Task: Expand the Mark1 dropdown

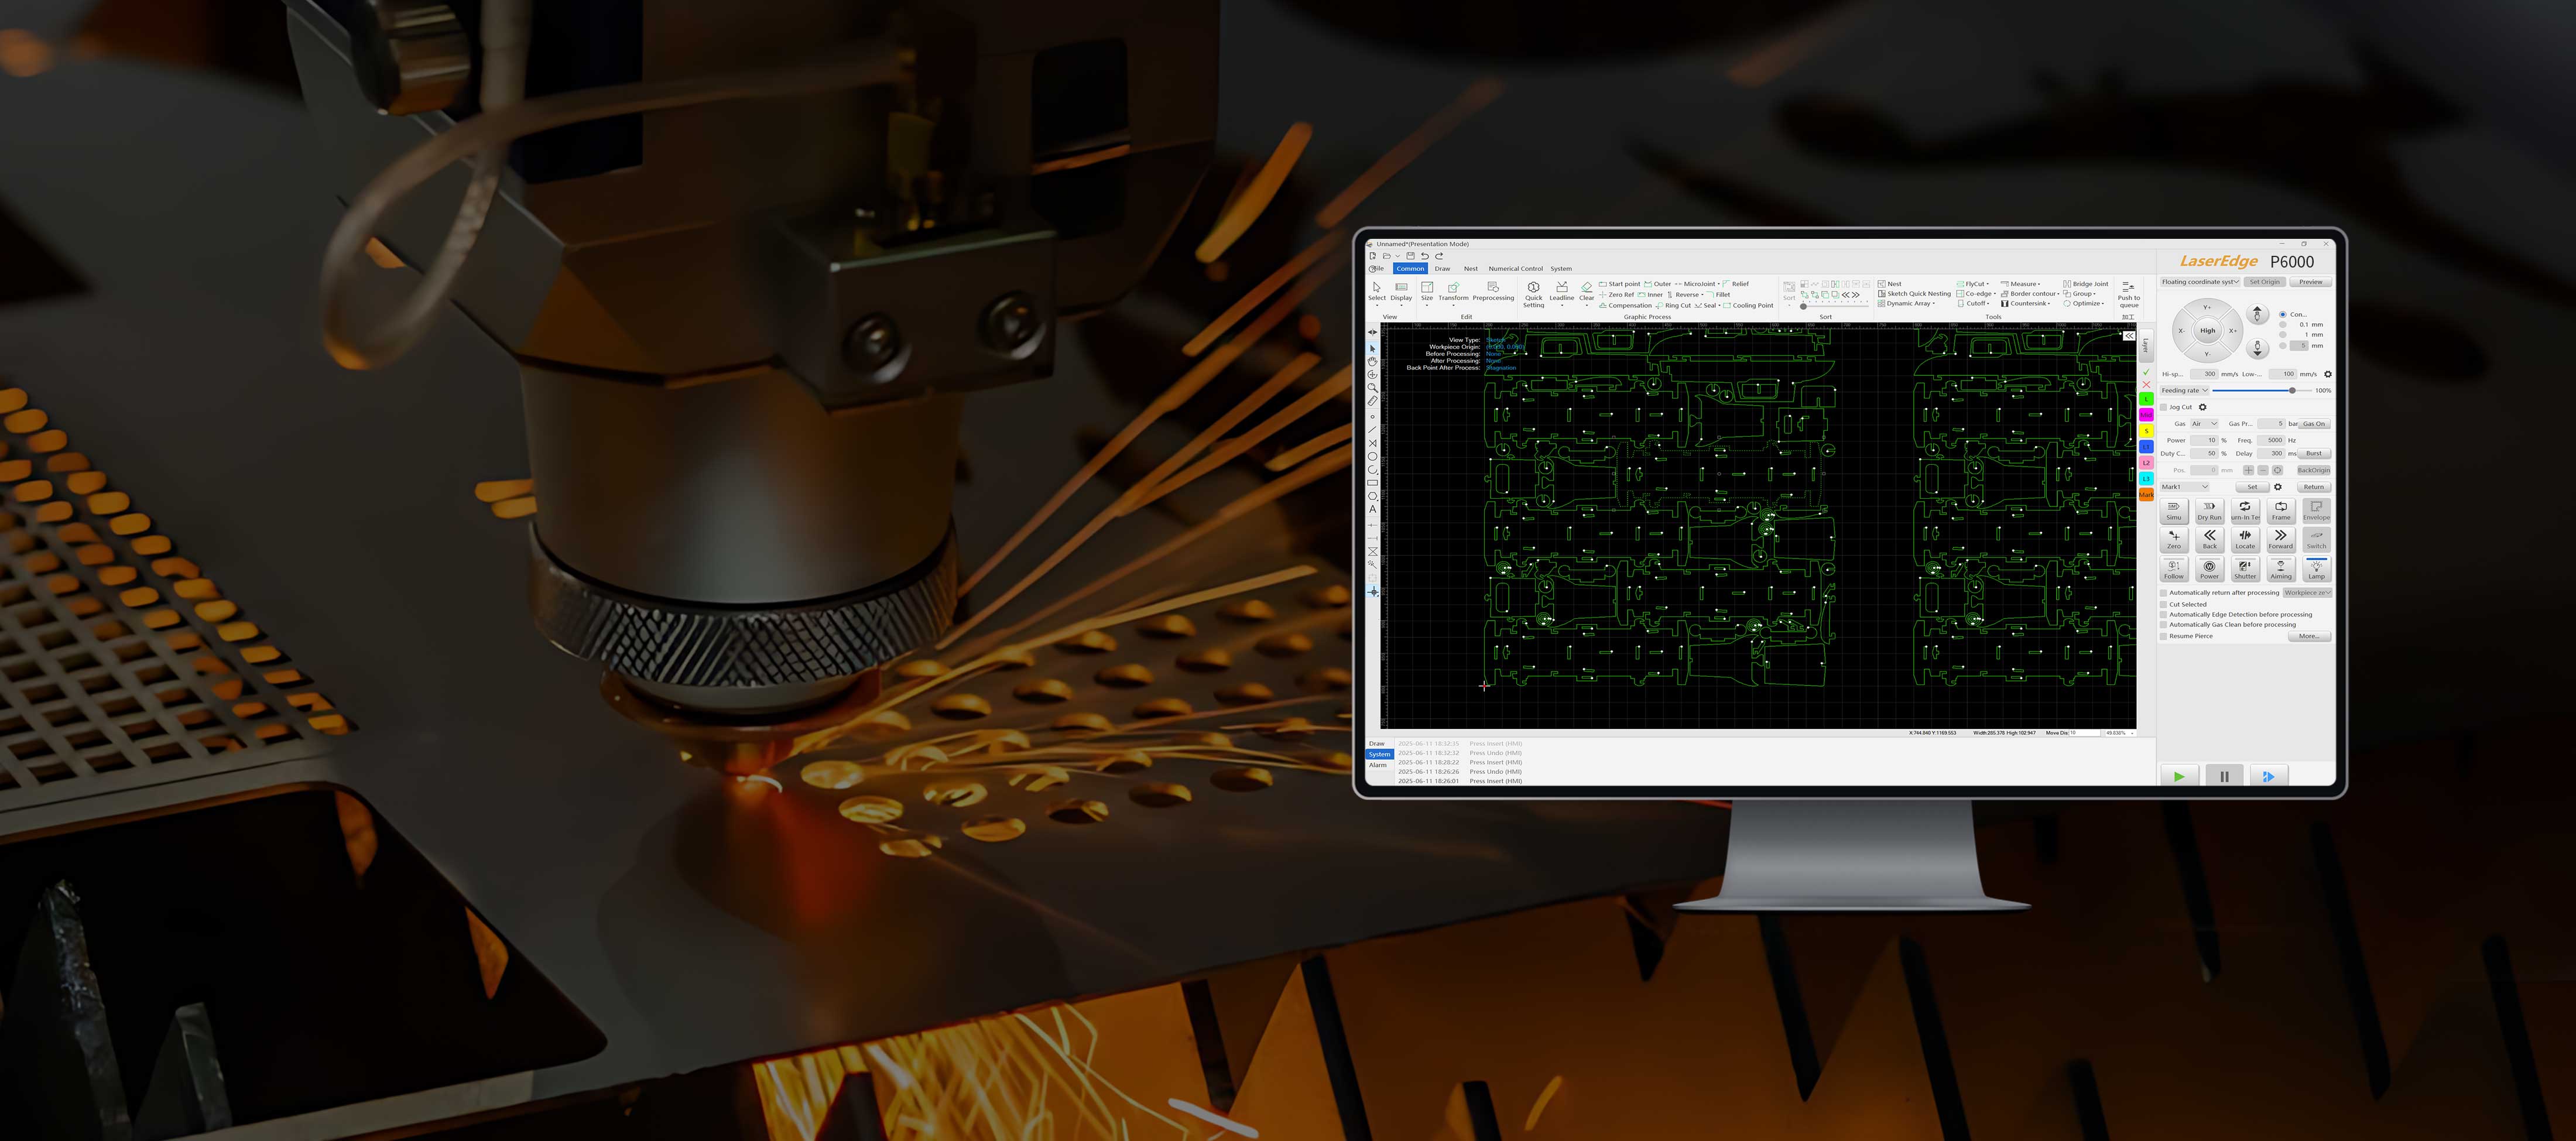Action: [x=2185, y=487]
